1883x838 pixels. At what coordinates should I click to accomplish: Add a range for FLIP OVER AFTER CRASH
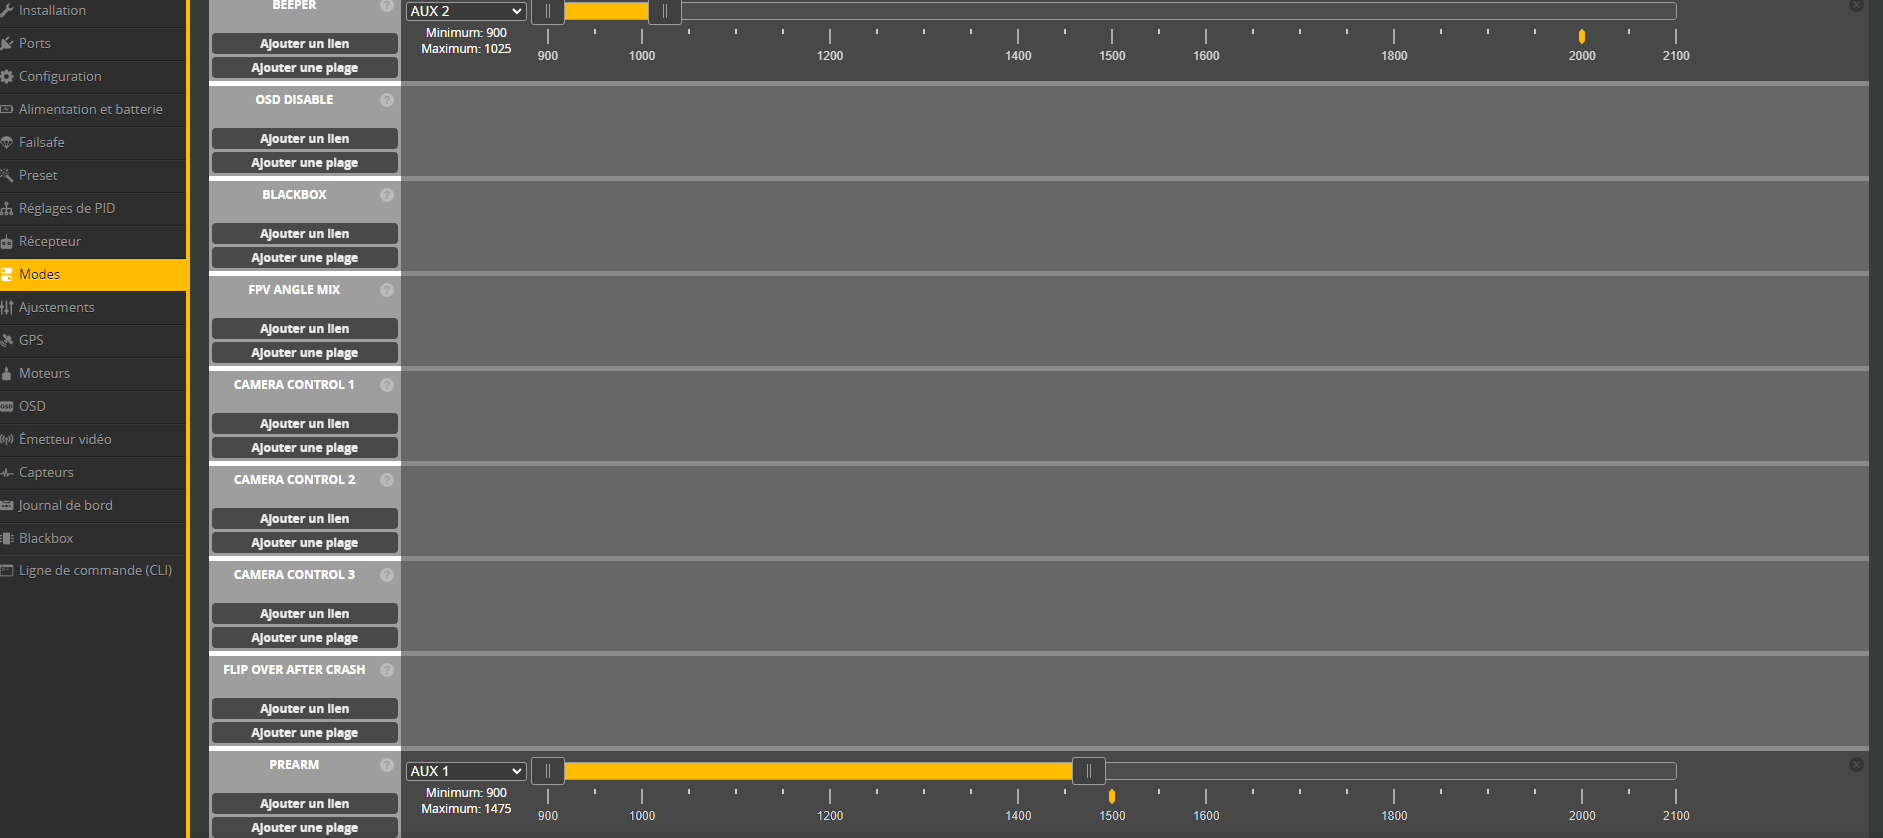(x=304, y=733)
